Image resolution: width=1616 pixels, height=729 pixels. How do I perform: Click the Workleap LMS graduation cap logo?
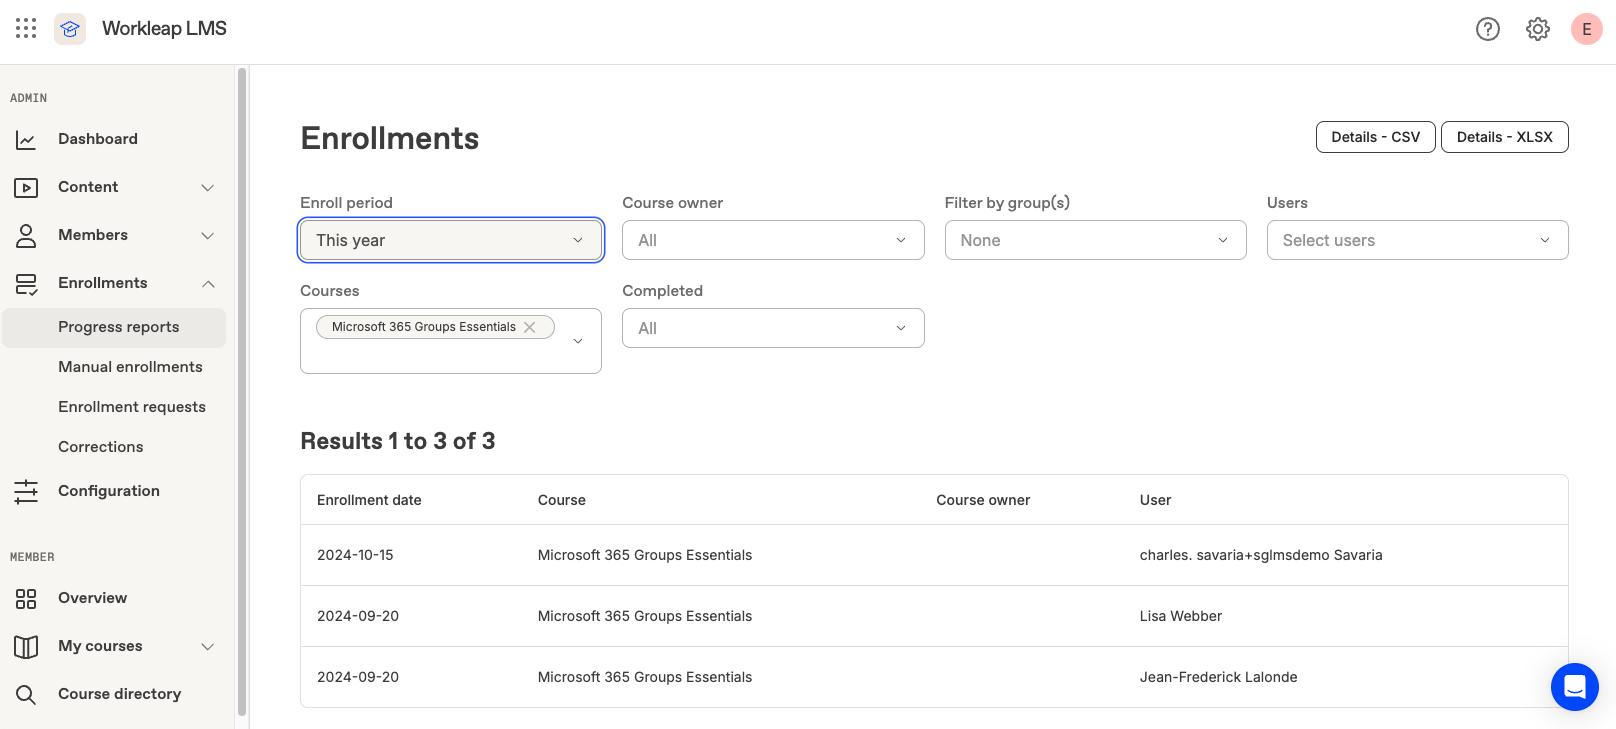(x=70, y=29)
